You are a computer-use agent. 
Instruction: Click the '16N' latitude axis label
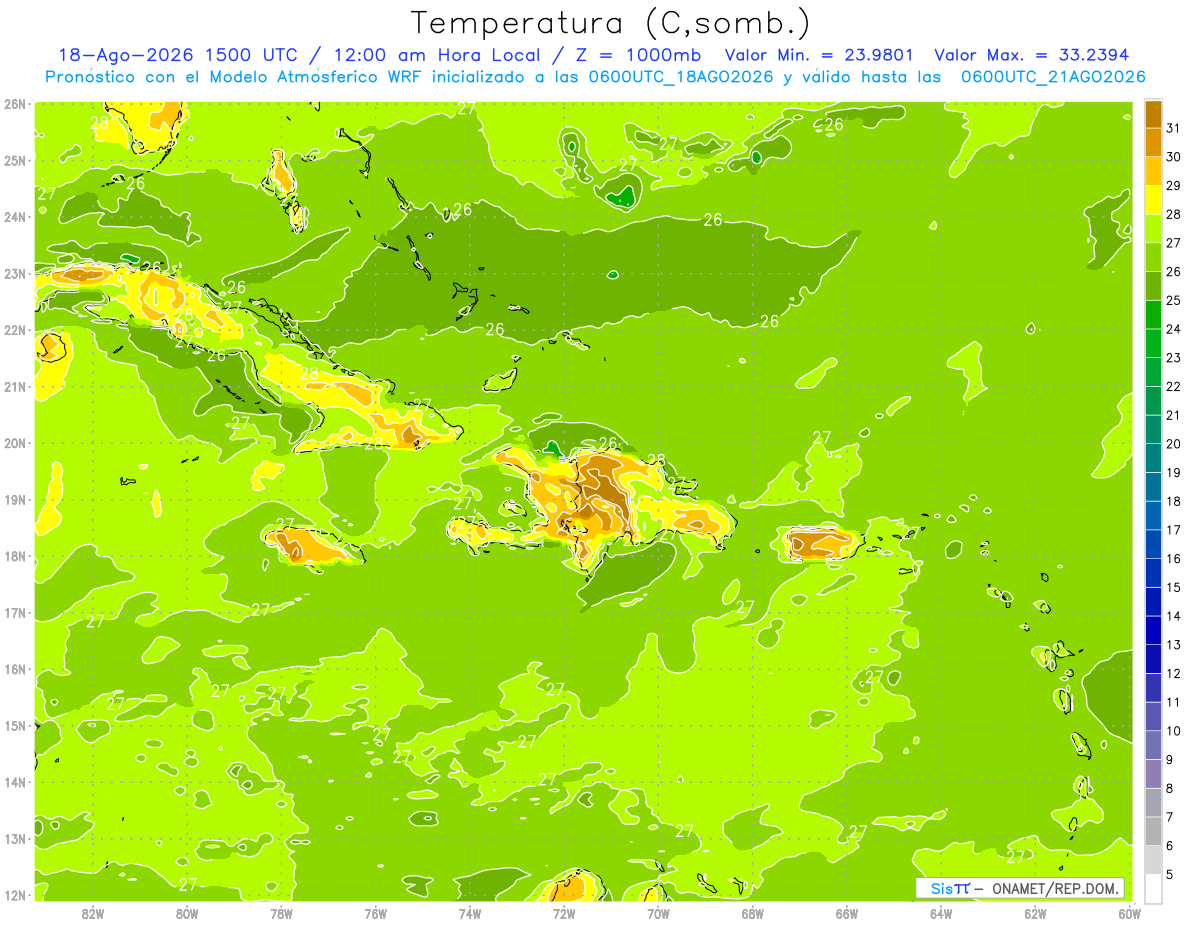[15, 669]
